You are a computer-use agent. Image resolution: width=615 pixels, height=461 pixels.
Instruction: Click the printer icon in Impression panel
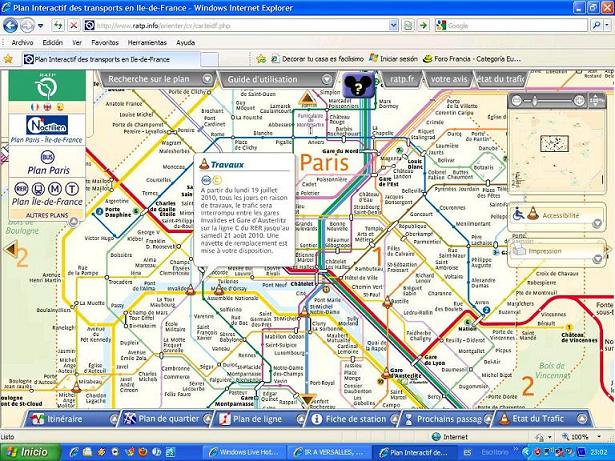click(x=519, y=250)
